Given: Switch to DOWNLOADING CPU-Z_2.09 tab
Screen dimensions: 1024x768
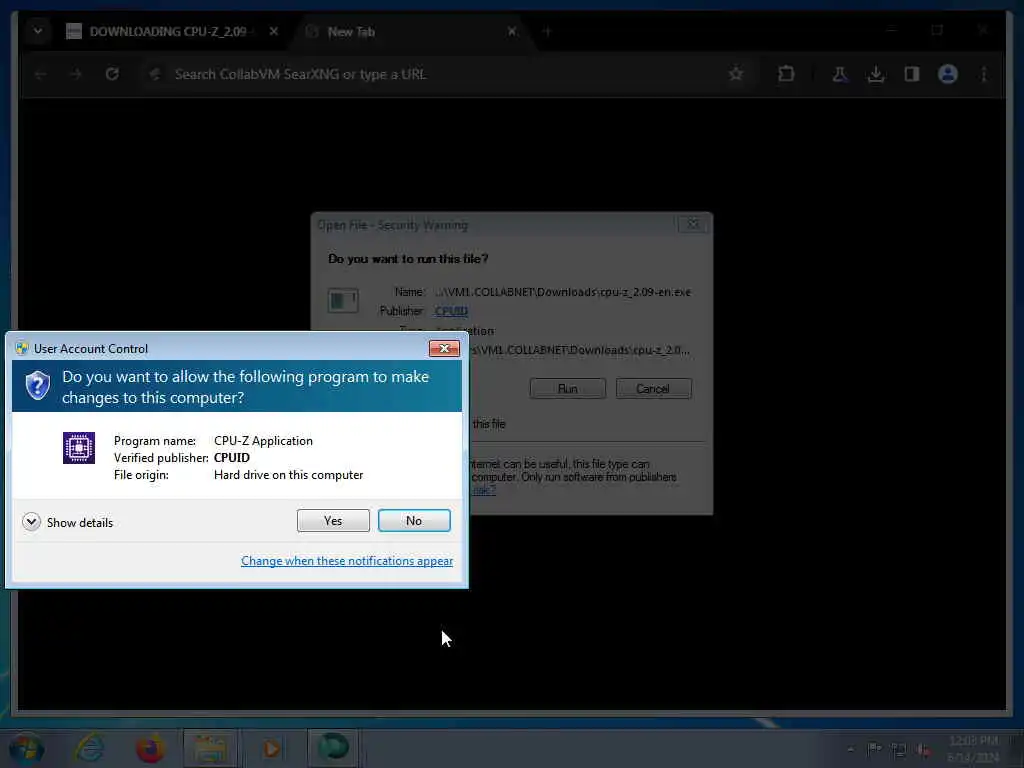Looking at the screenshot, I should pyautogui.click(x=168, y=31).
